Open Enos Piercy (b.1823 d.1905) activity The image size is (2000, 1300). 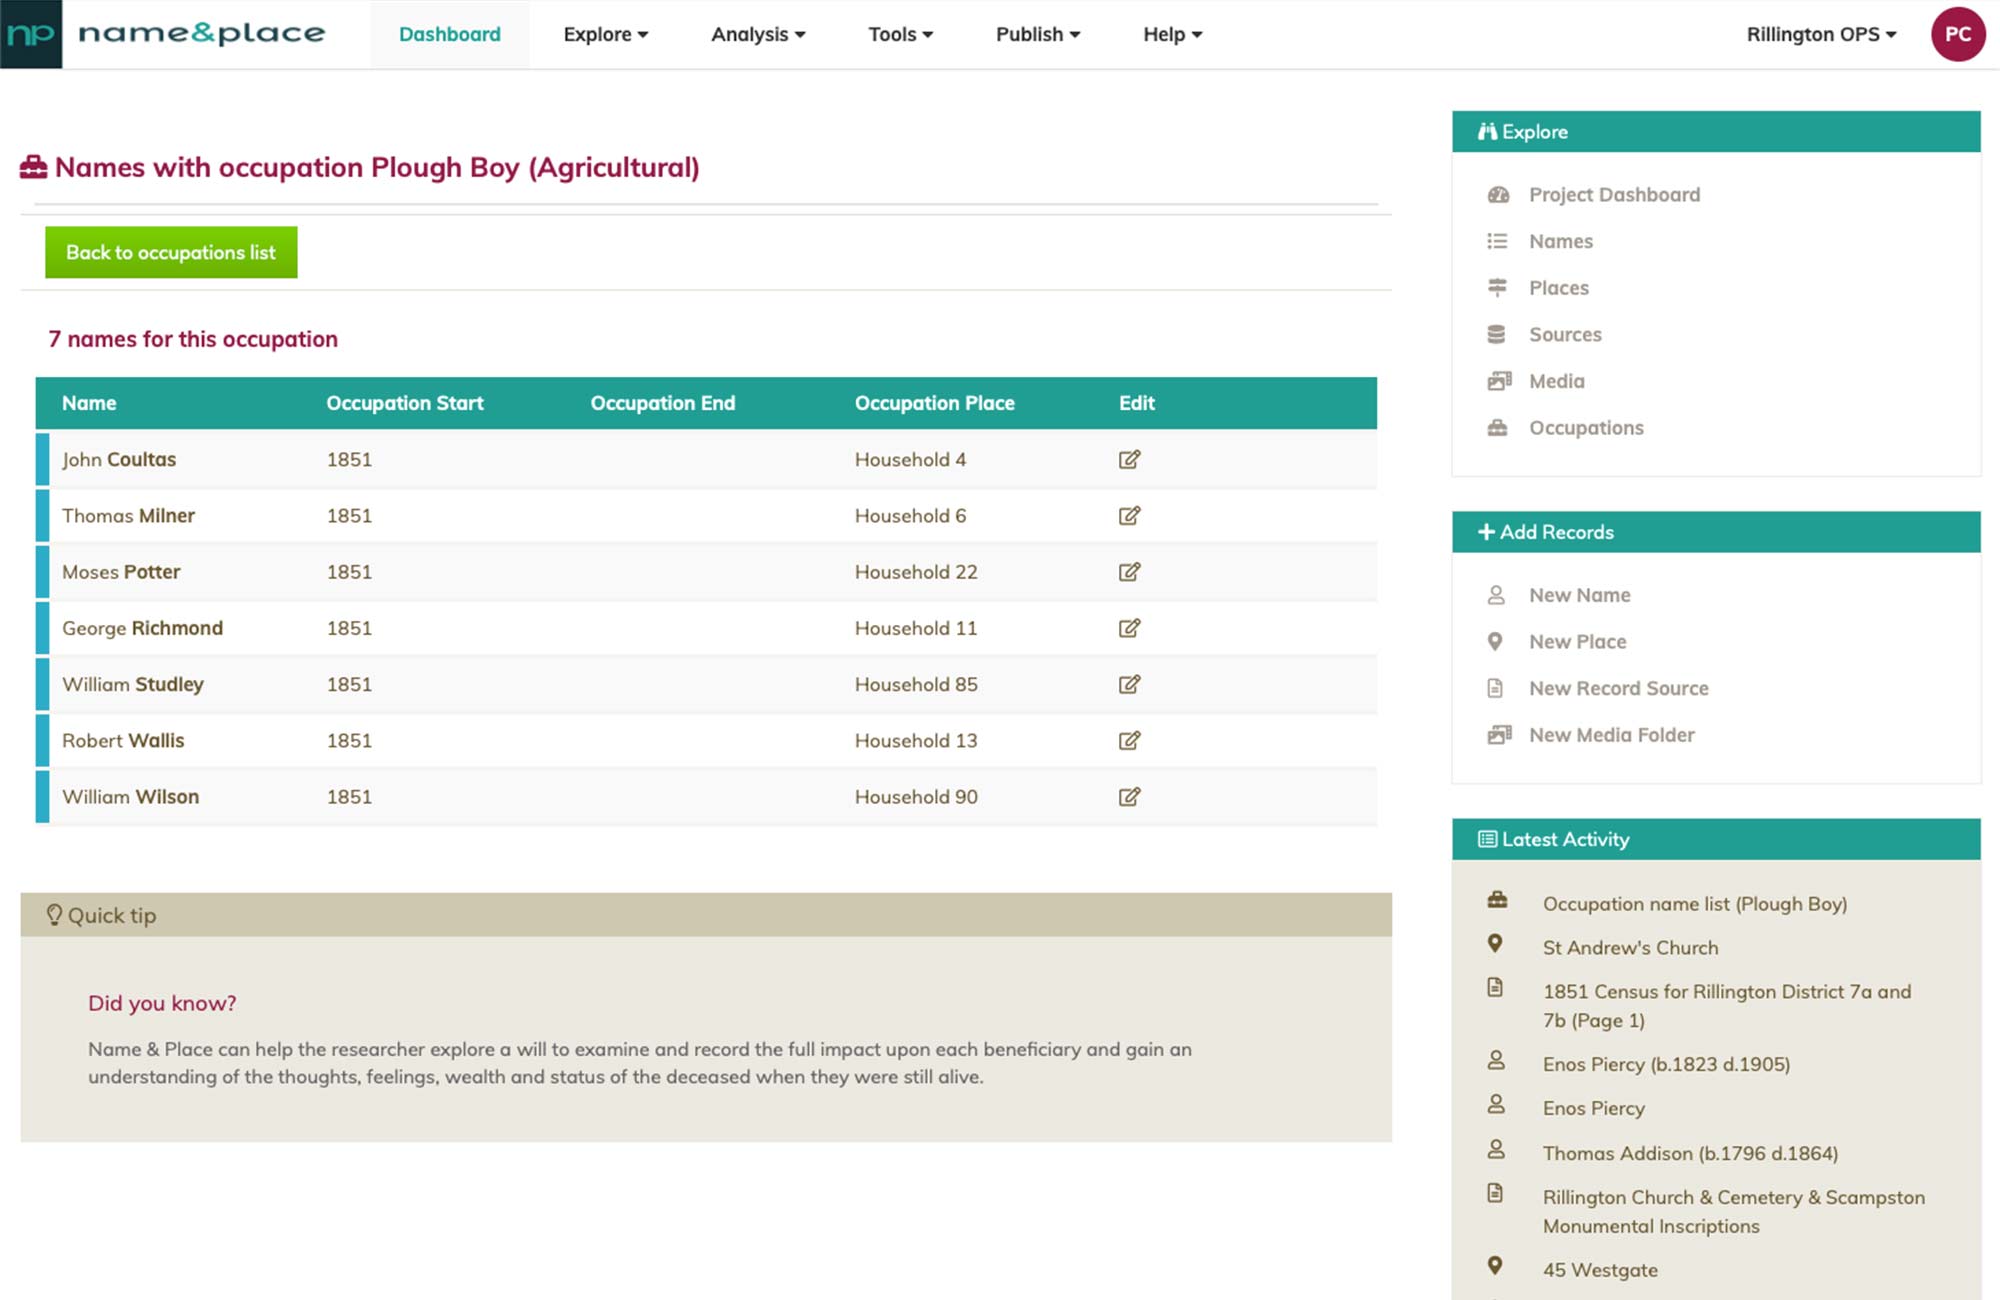[1666, 1064]
